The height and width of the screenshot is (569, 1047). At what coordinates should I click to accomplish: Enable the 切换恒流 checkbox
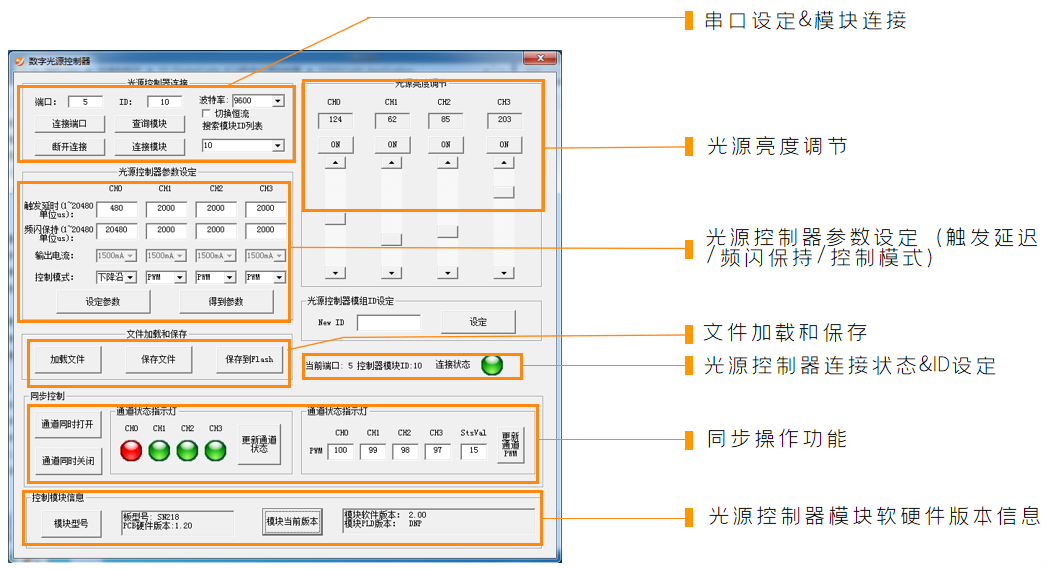[207, 114]
